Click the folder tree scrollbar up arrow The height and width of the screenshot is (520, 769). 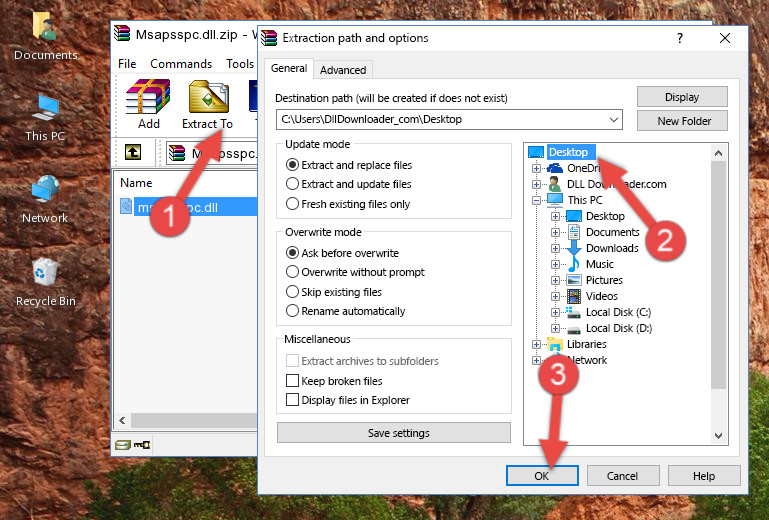tap(718, 153)
